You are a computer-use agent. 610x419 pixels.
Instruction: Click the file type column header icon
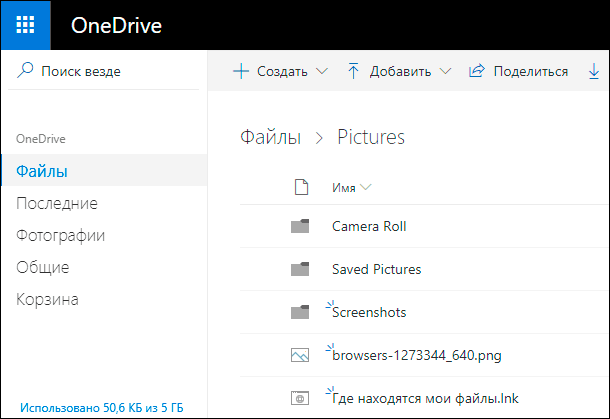(x=301, y=187)
